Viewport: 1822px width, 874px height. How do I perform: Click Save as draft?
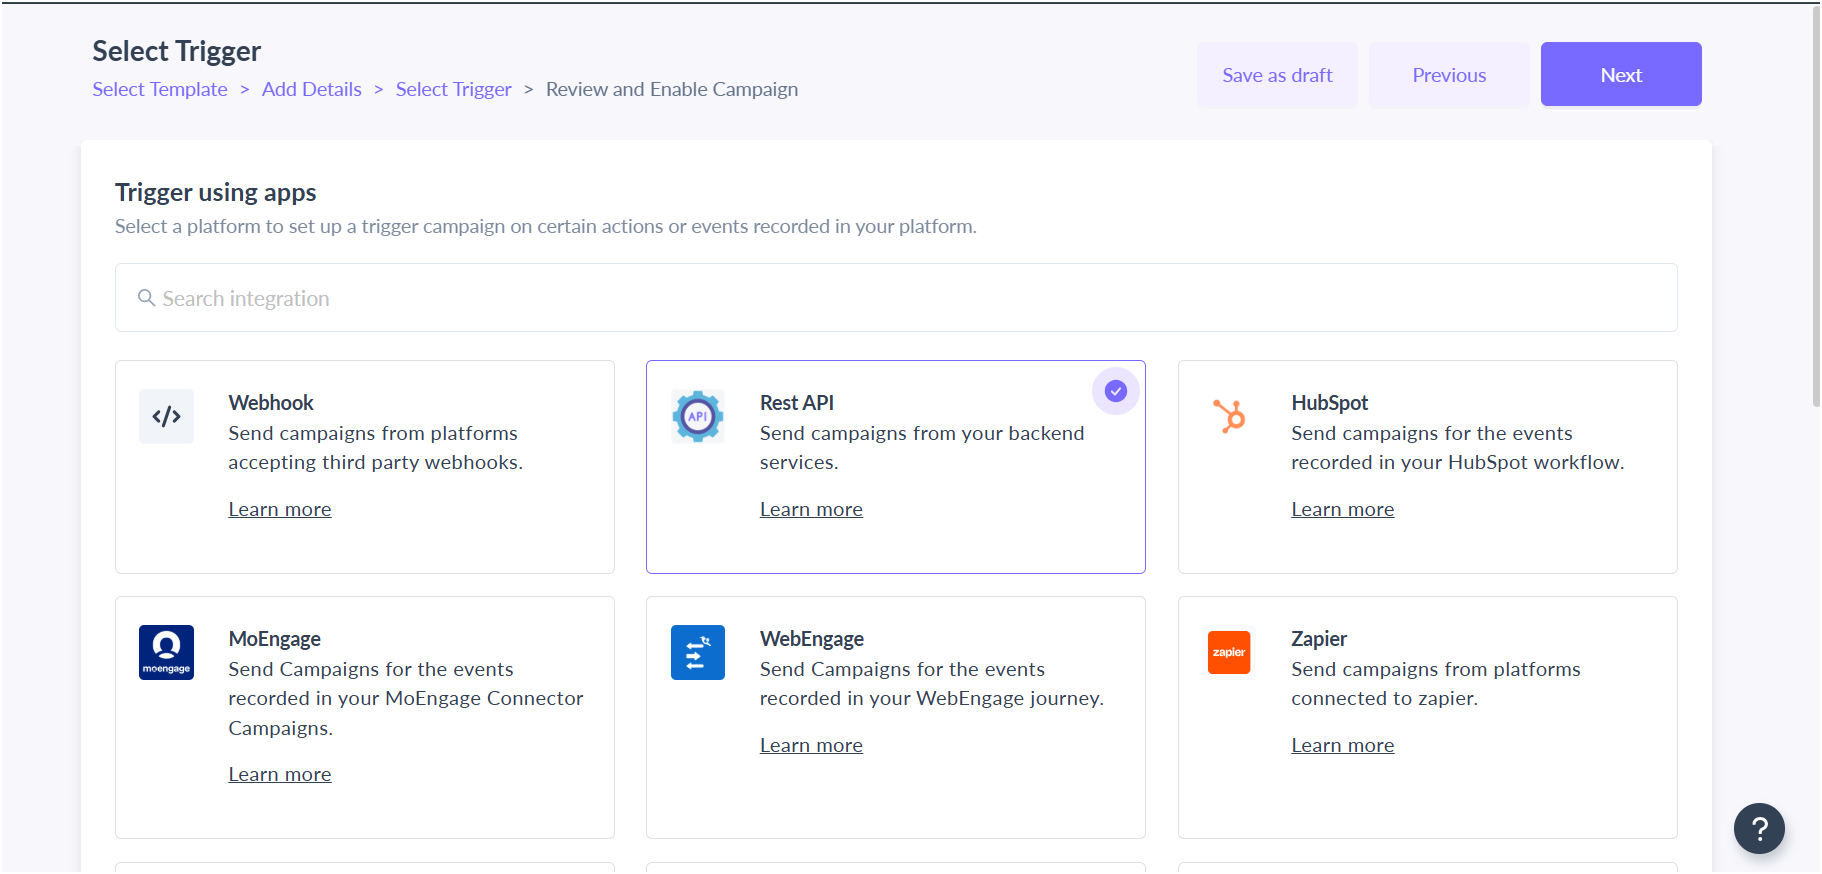click(1277, 74)
